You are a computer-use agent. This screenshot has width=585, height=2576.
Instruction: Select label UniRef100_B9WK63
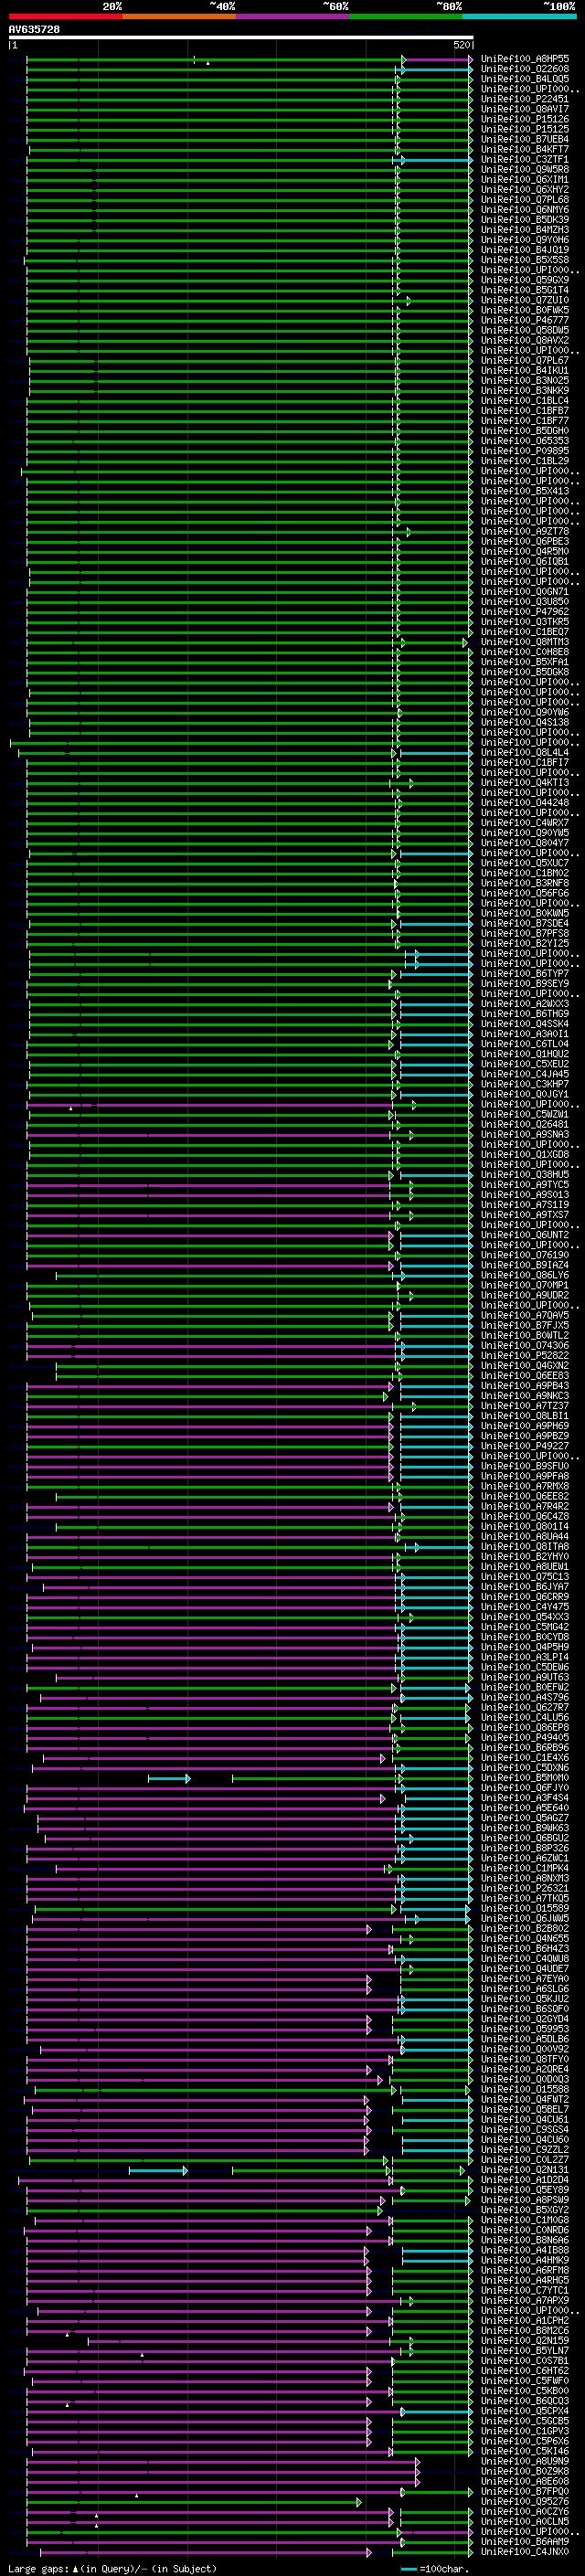pyautogui.click(x=525, y=1827)
